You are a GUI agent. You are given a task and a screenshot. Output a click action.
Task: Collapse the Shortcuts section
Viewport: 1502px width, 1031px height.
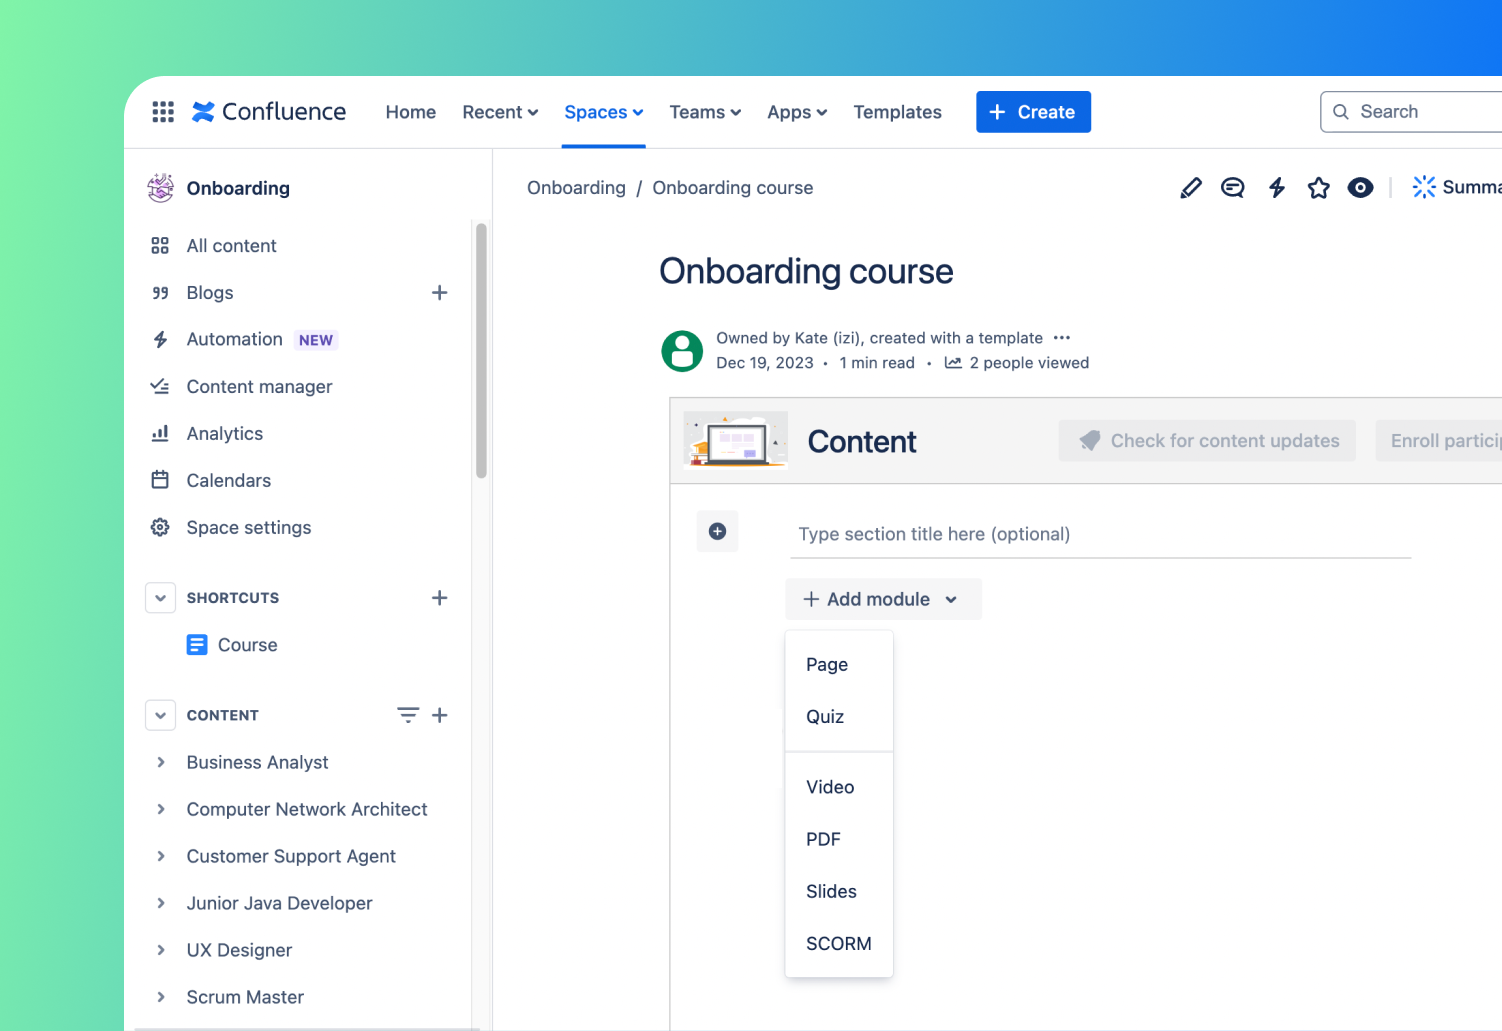click(160, 598)
